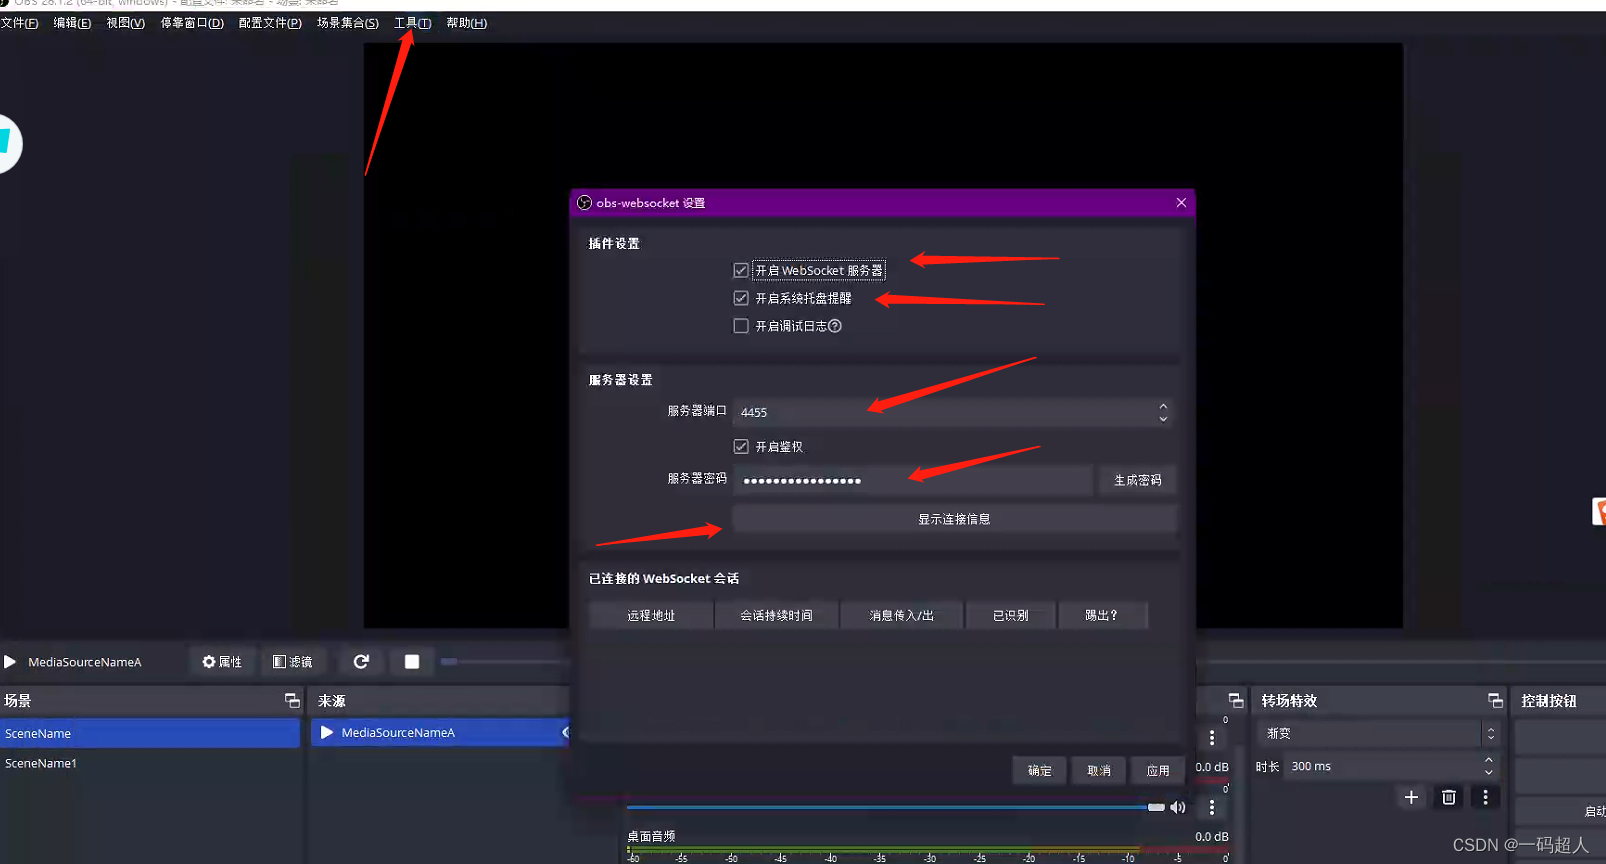This screenshot has width=1606, height=864.
Task: Pop out the 转场特效 dock panel
Action: (x=1495, y=700)
